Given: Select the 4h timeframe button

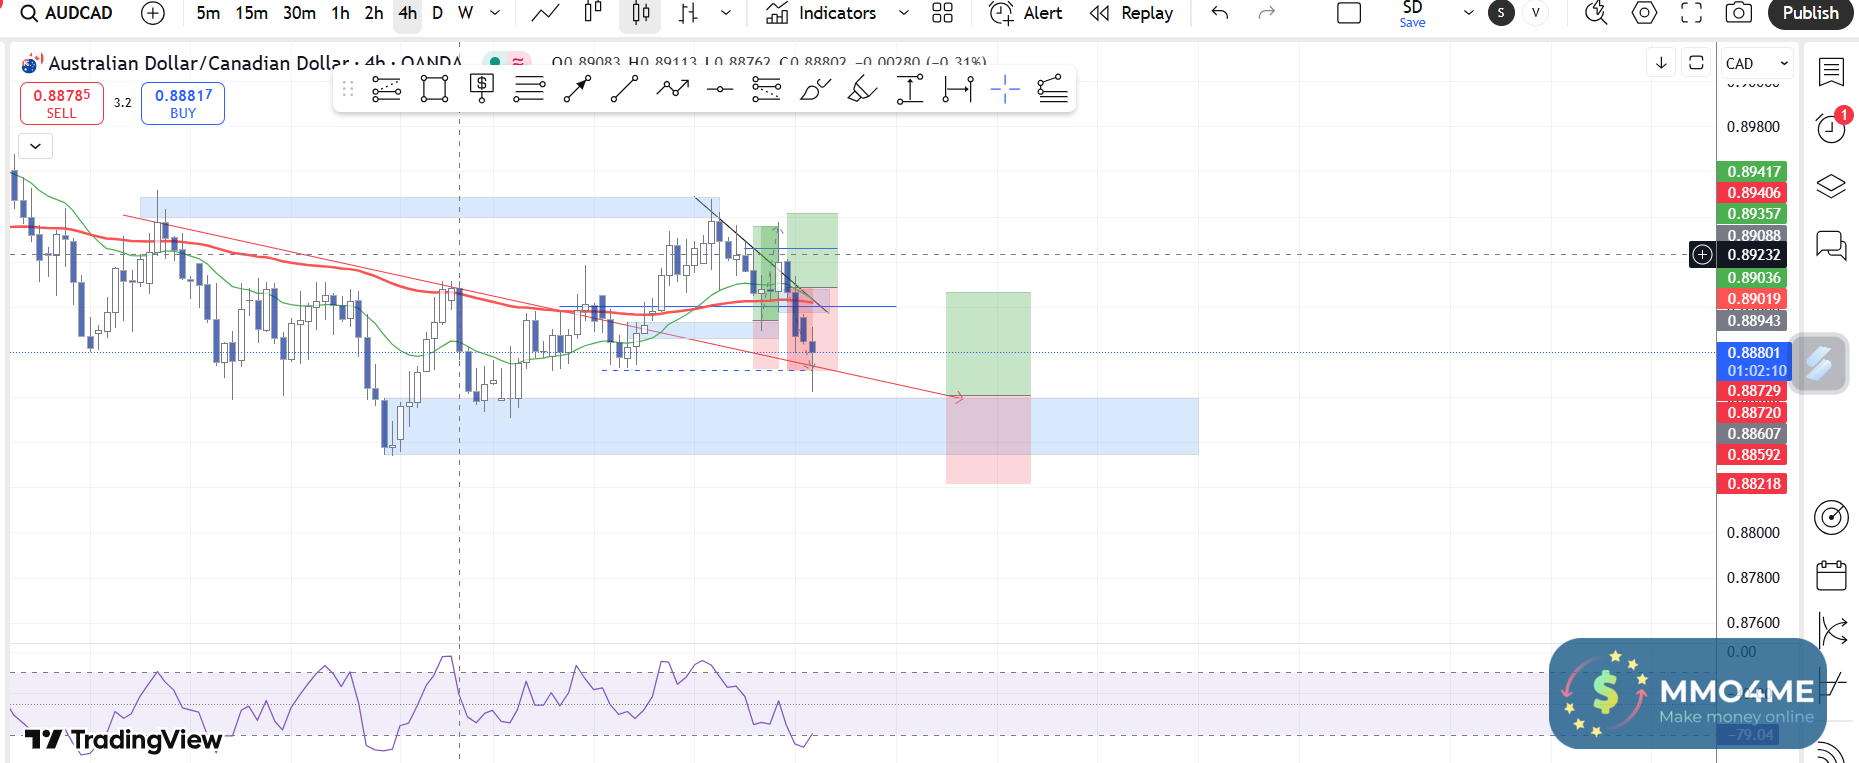Looking at the screenshot, I should 408,13.
